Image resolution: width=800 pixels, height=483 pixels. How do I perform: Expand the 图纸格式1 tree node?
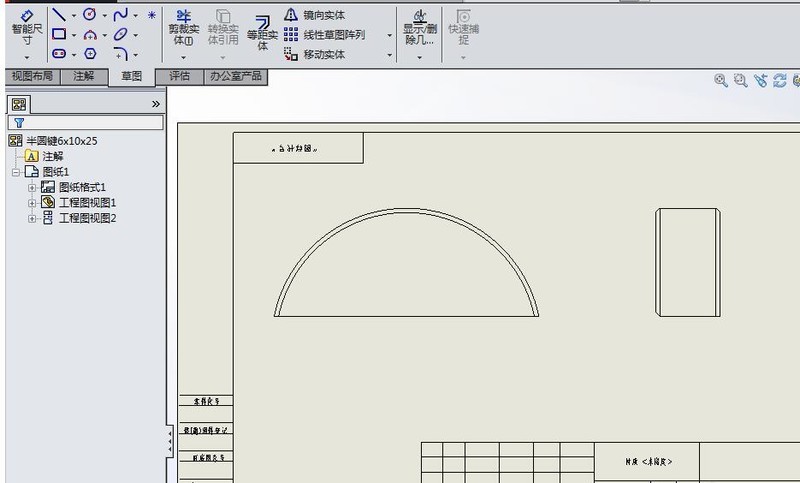pos(32,188)
